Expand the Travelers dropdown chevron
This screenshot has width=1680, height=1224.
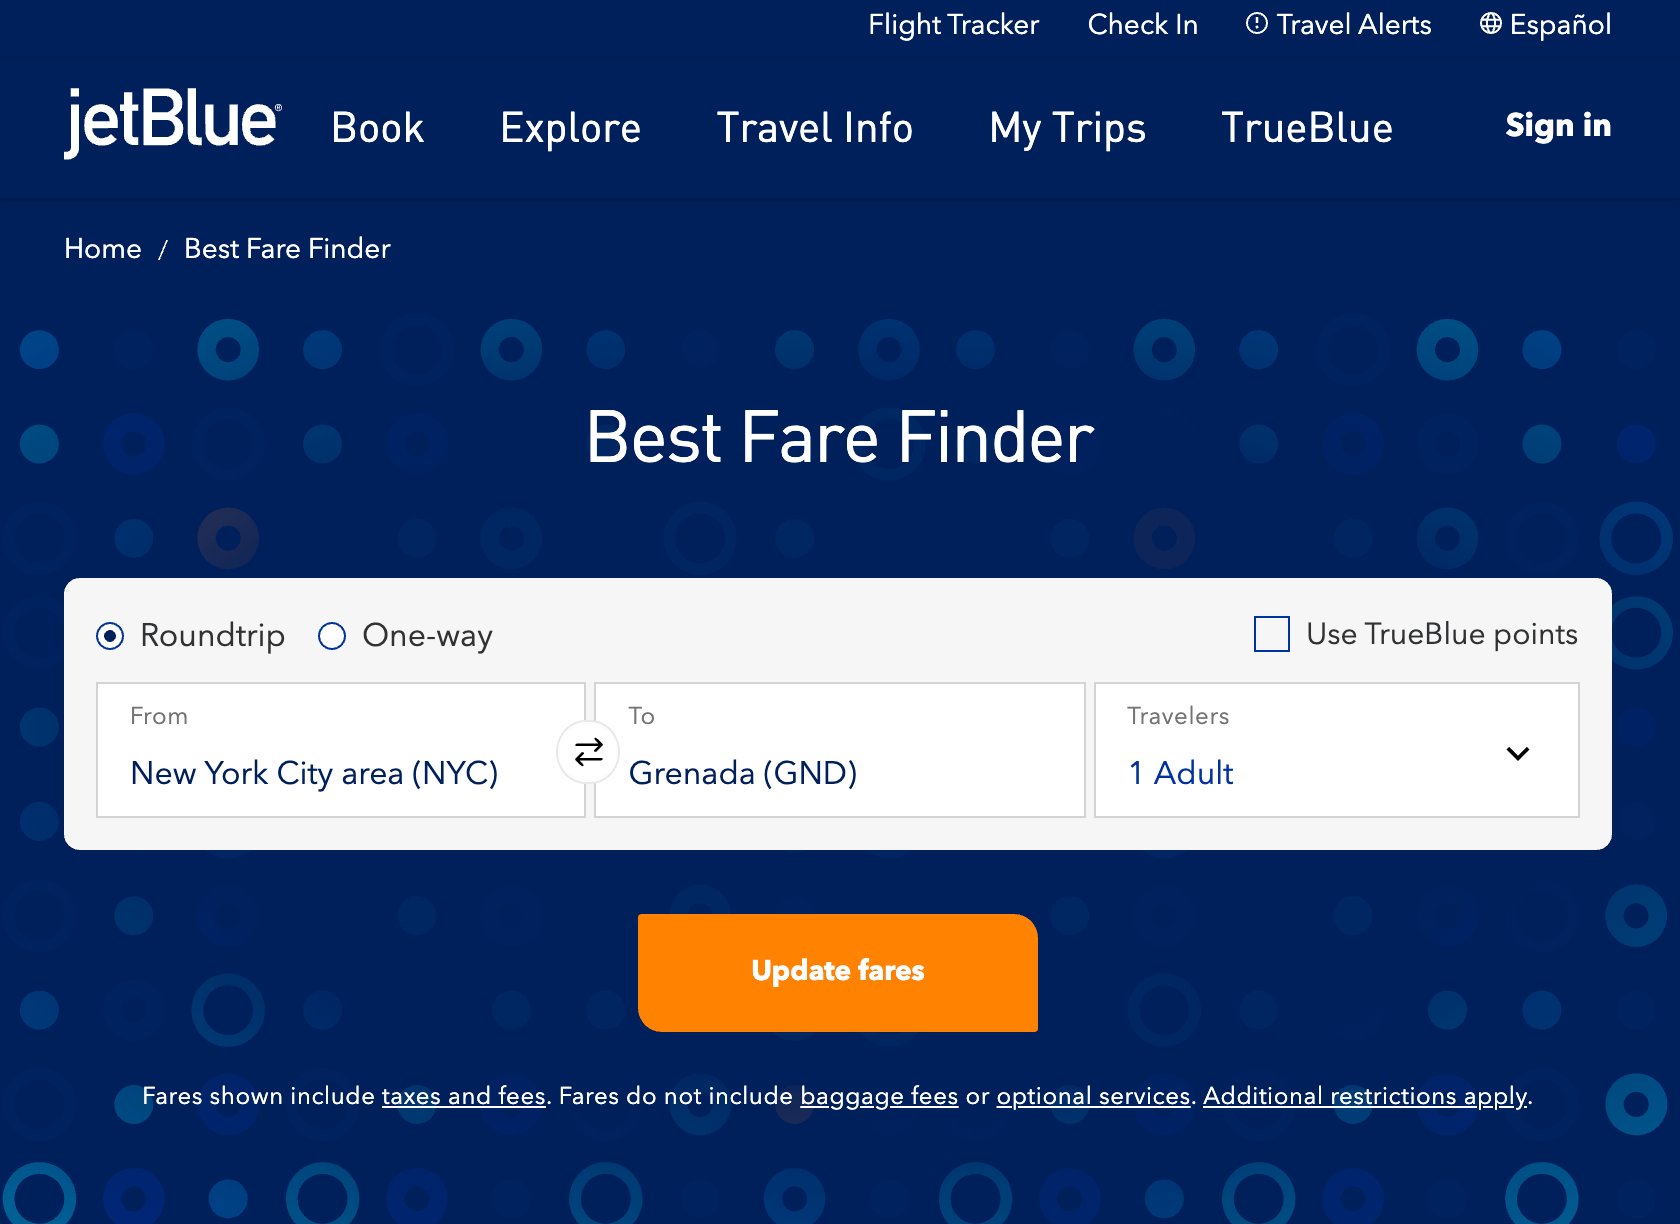1517,753
